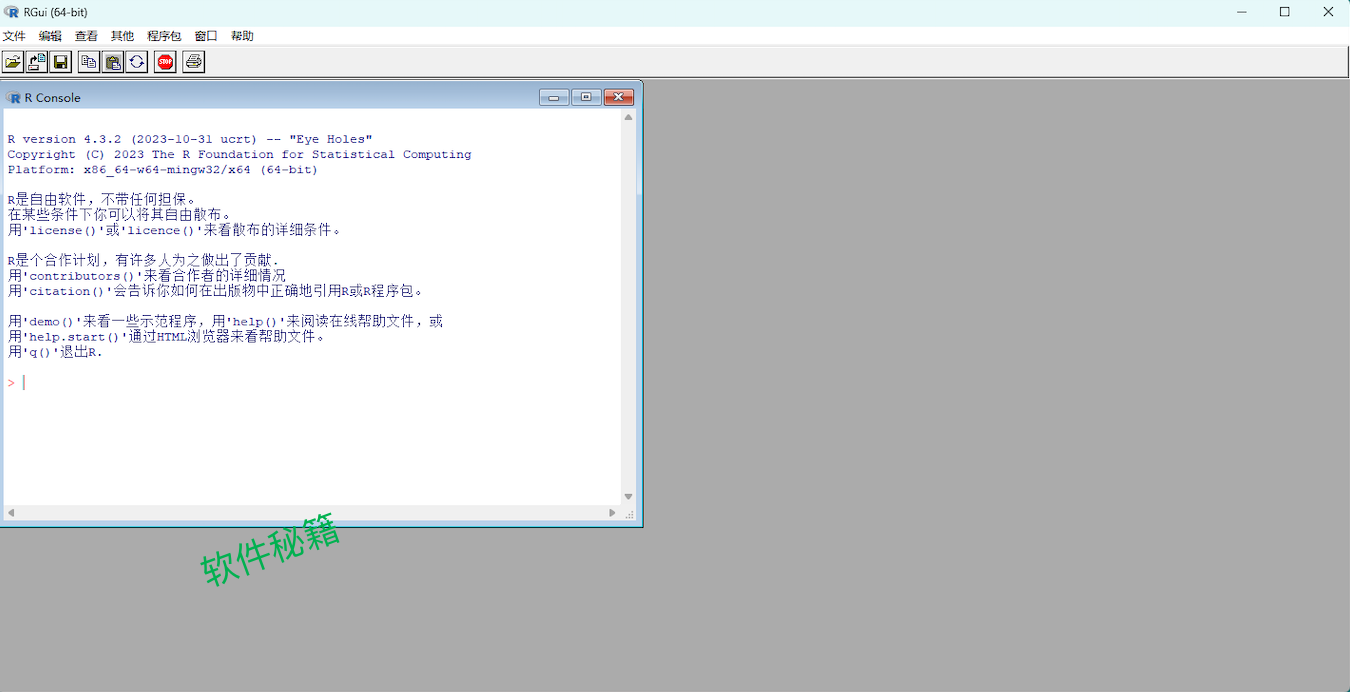Image resolution: width=1350 pixels, height=692 pixels.
Task: Open the 编辑 menu
Action: pos(50,35)
